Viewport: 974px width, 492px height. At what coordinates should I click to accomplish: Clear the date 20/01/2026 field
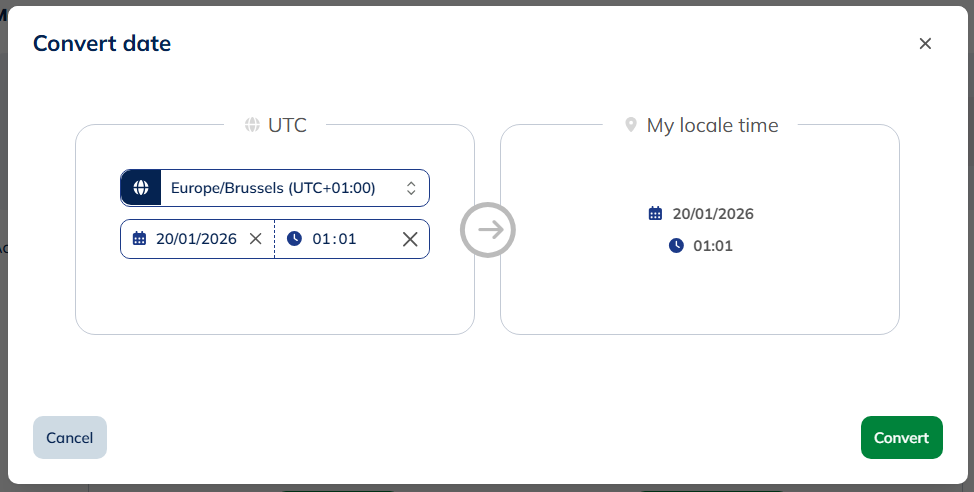pyautogui.click(x=255, y=239)
